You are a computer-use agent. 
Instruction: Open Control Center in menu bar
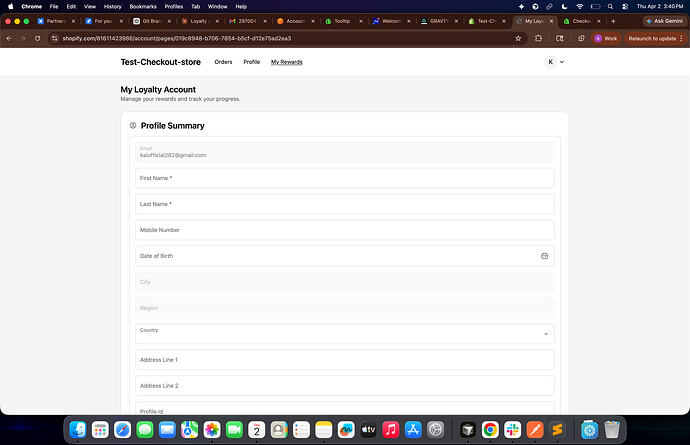[x=625, y=7]
